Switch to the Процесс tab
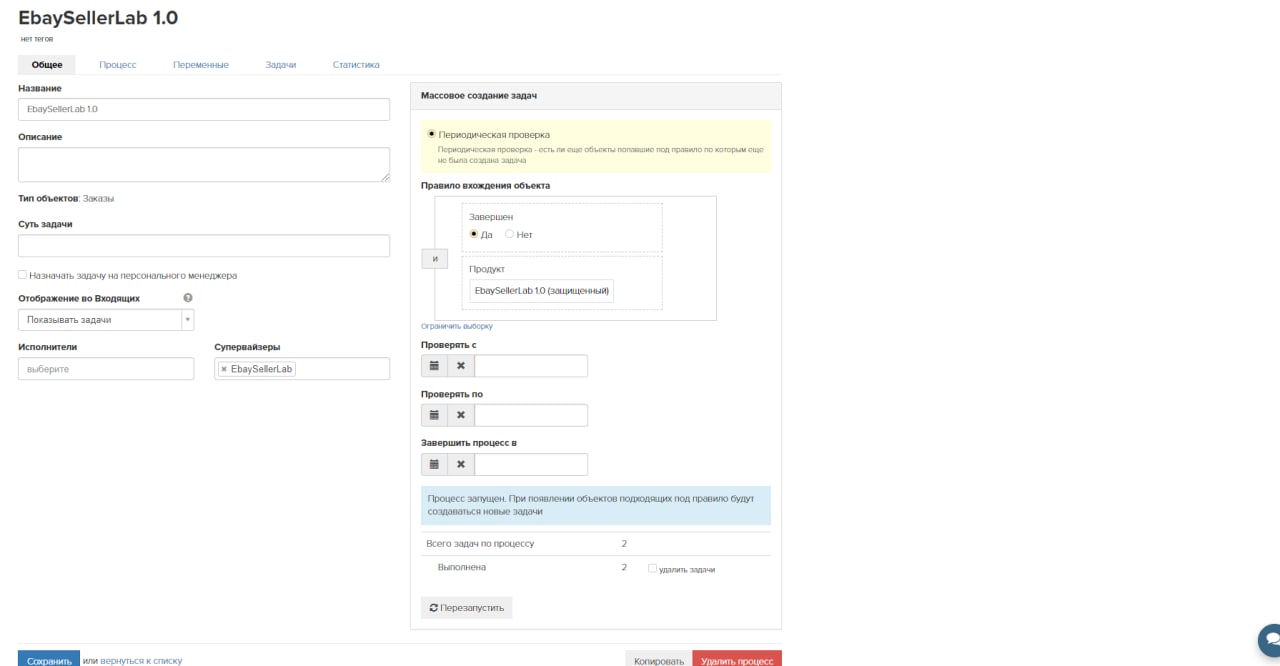 (118, 64)
